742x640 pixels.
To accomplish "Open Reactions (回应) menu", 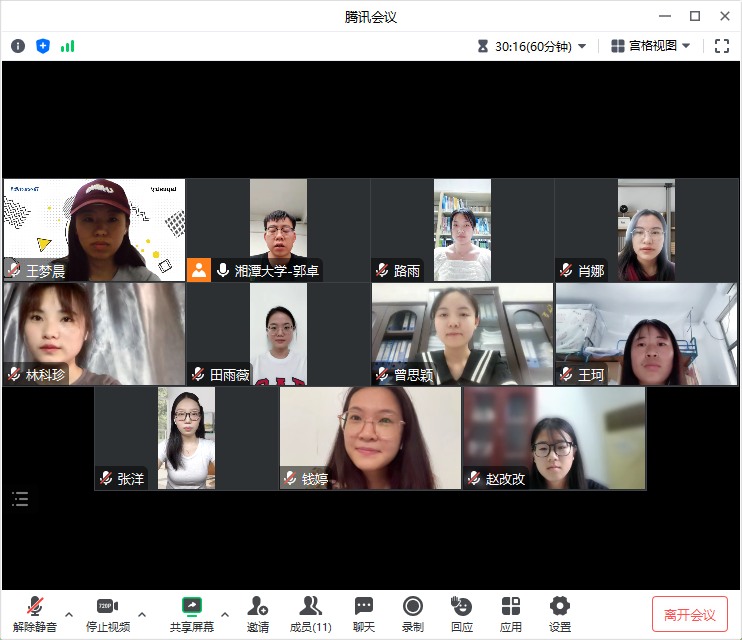I will pyautogui.click(x=461, y=613).
